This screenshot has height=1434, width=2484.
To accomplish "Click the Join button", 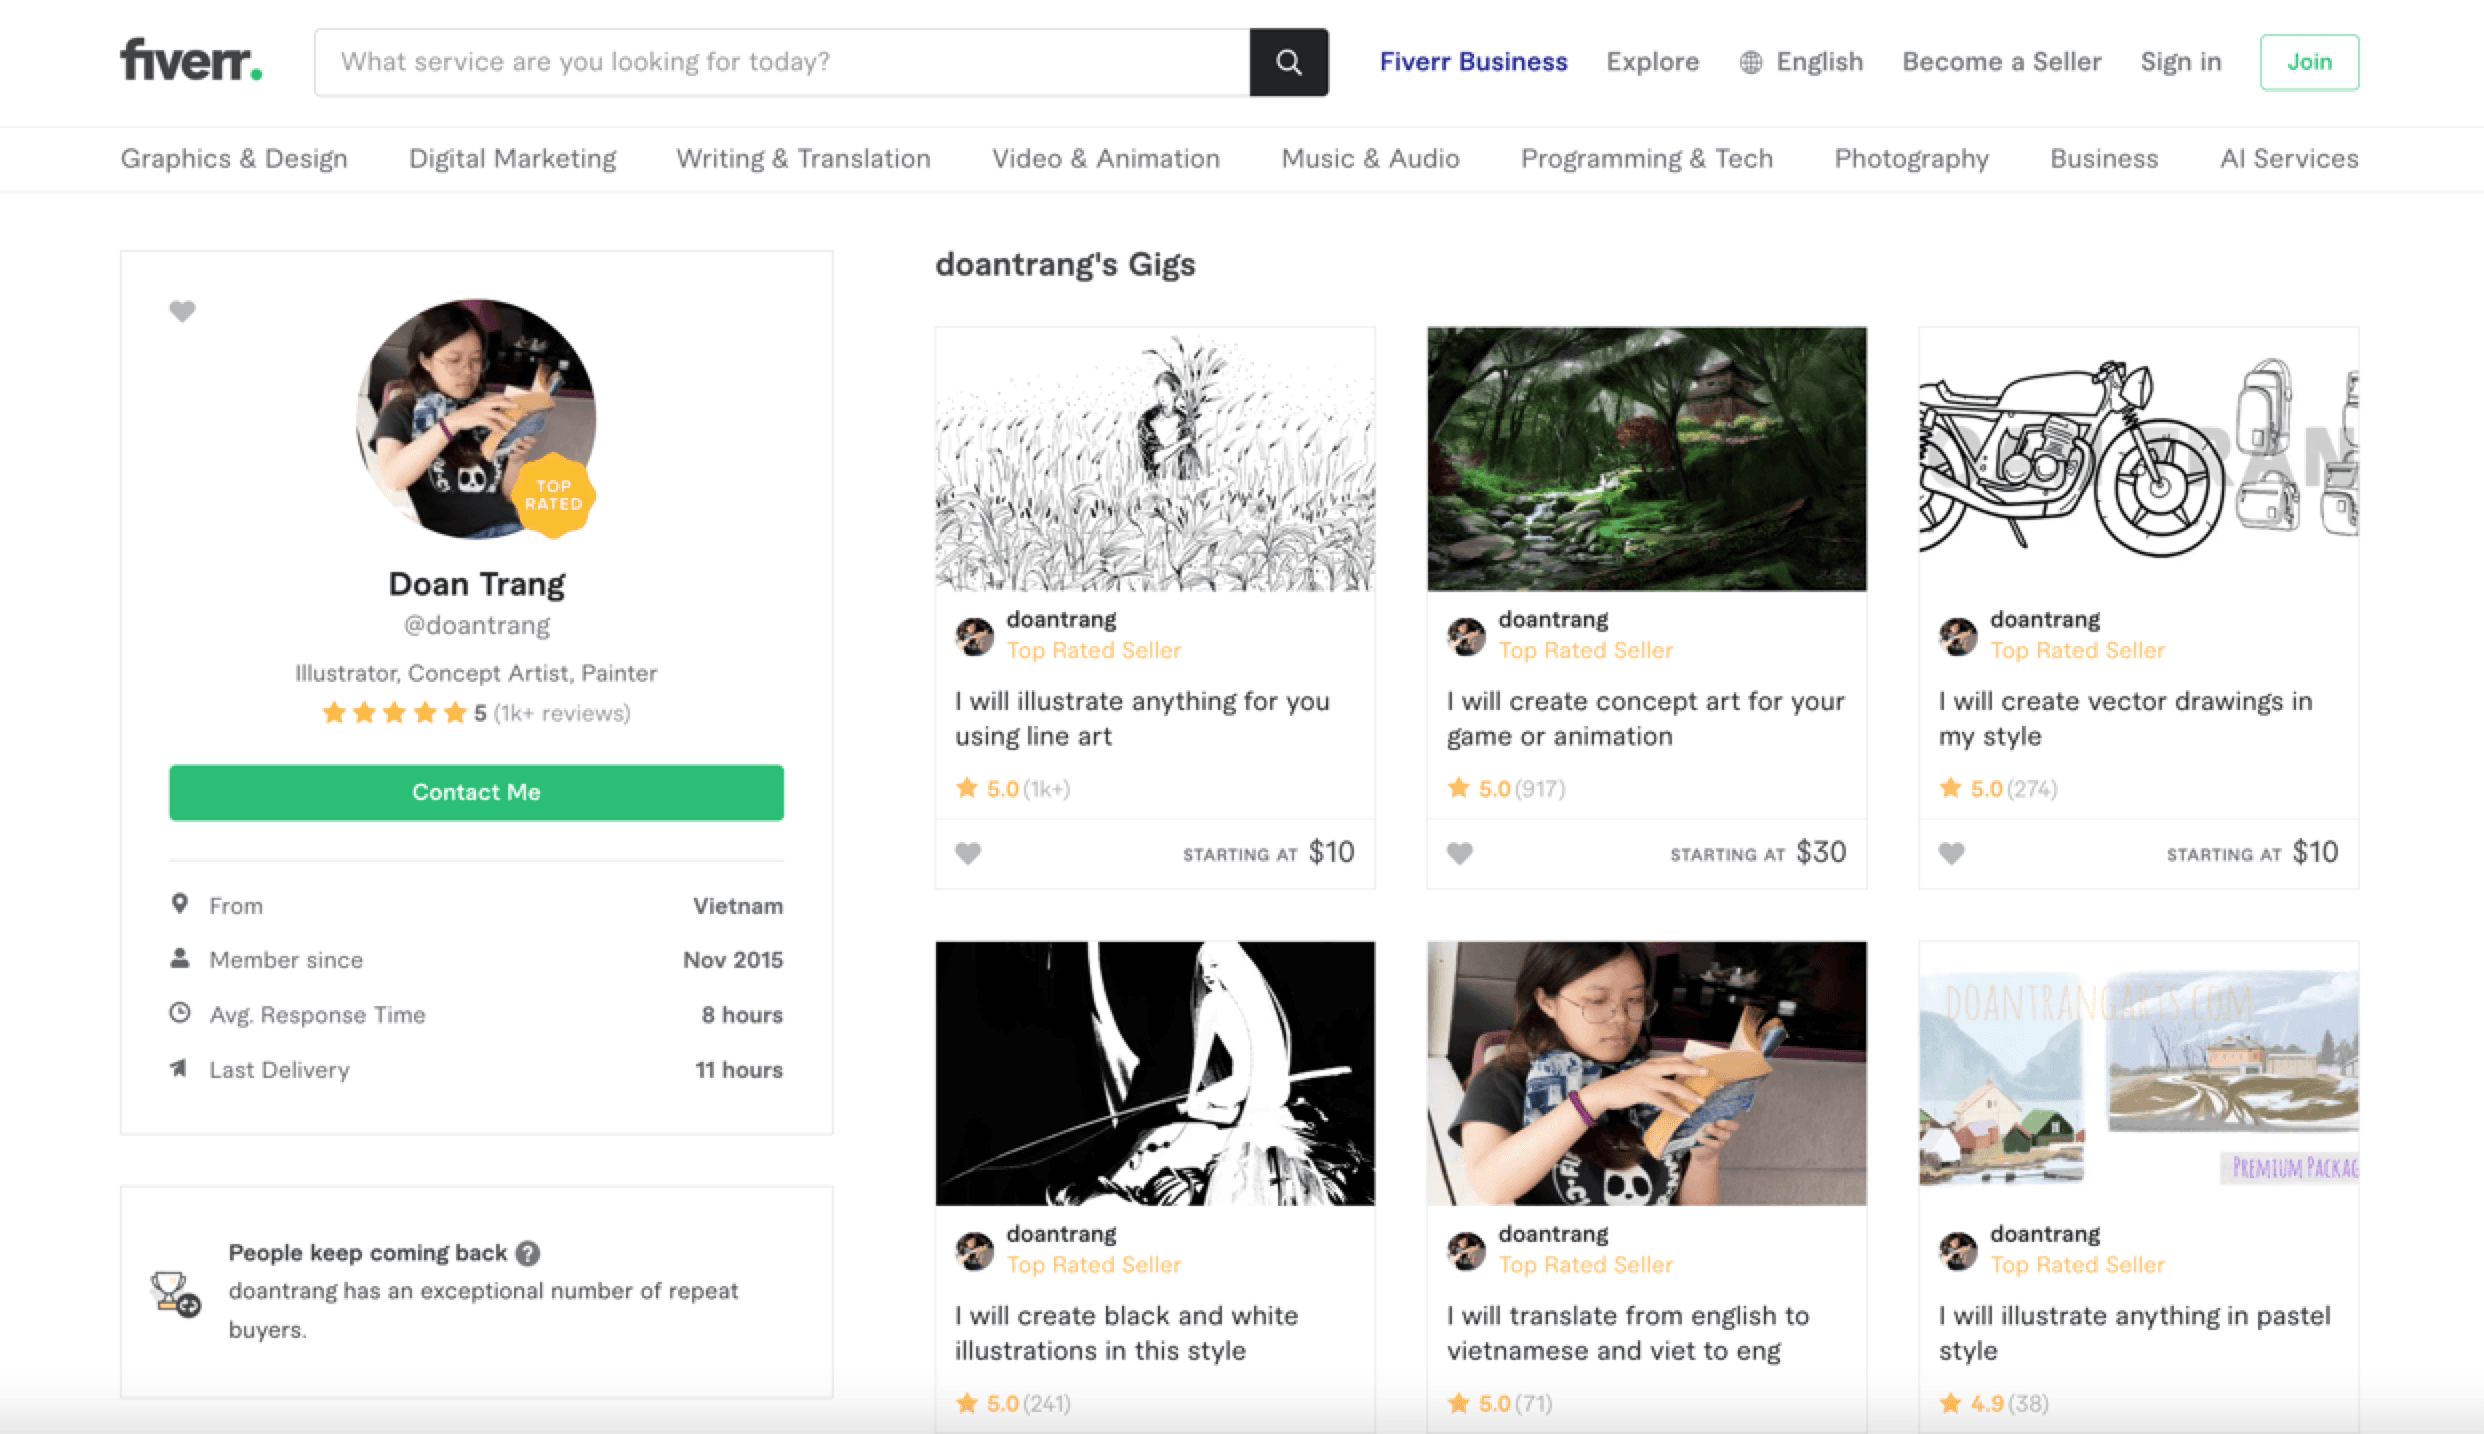I will 2308,61.
